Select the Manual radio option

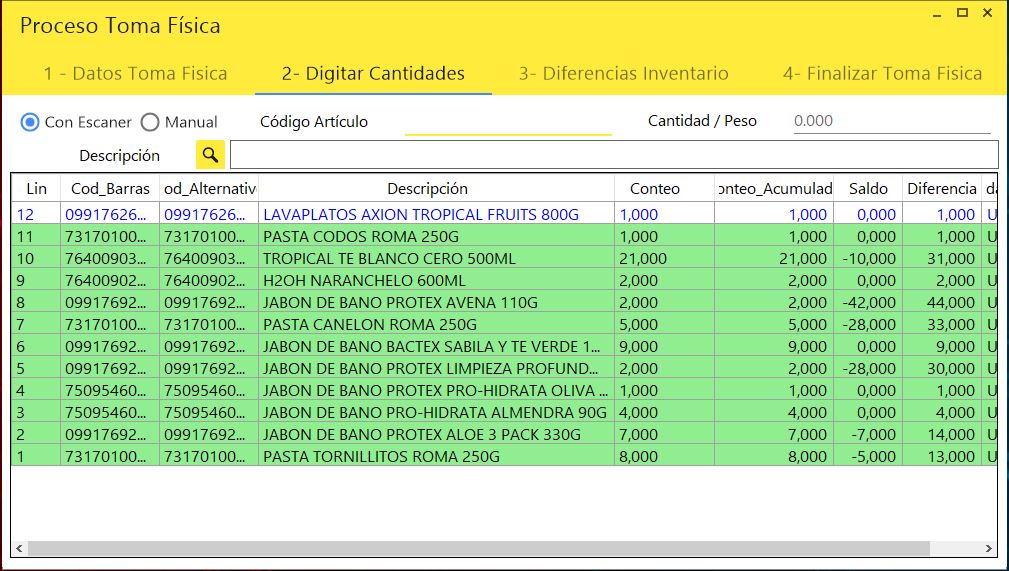[x=150, y=122]
